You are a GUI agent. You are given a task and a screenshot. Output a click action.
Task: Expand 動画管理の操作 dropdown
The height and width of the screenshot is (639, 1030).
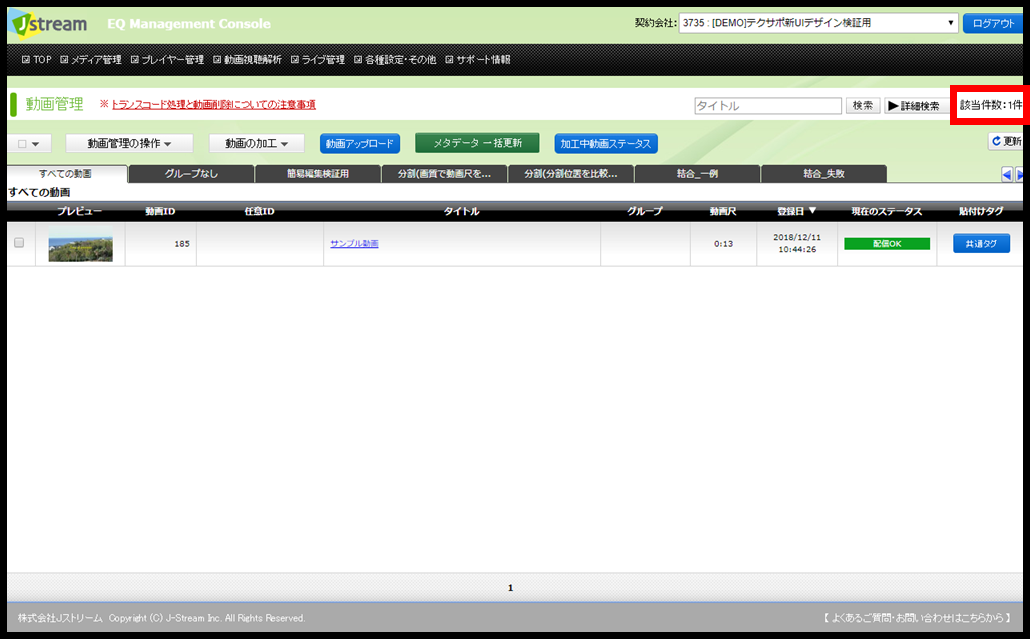point(129,143)
